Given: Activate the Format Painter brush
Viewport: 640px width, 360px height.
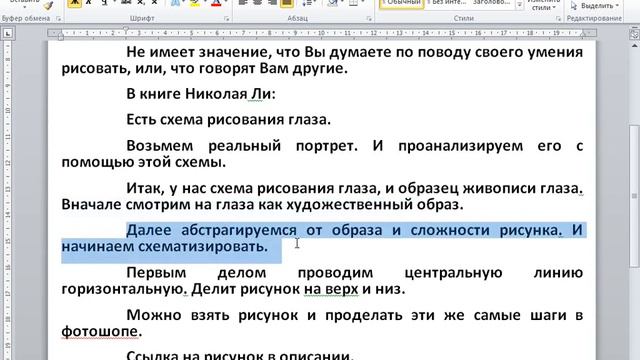Looking at the screenshot, I should click(49, 5).
